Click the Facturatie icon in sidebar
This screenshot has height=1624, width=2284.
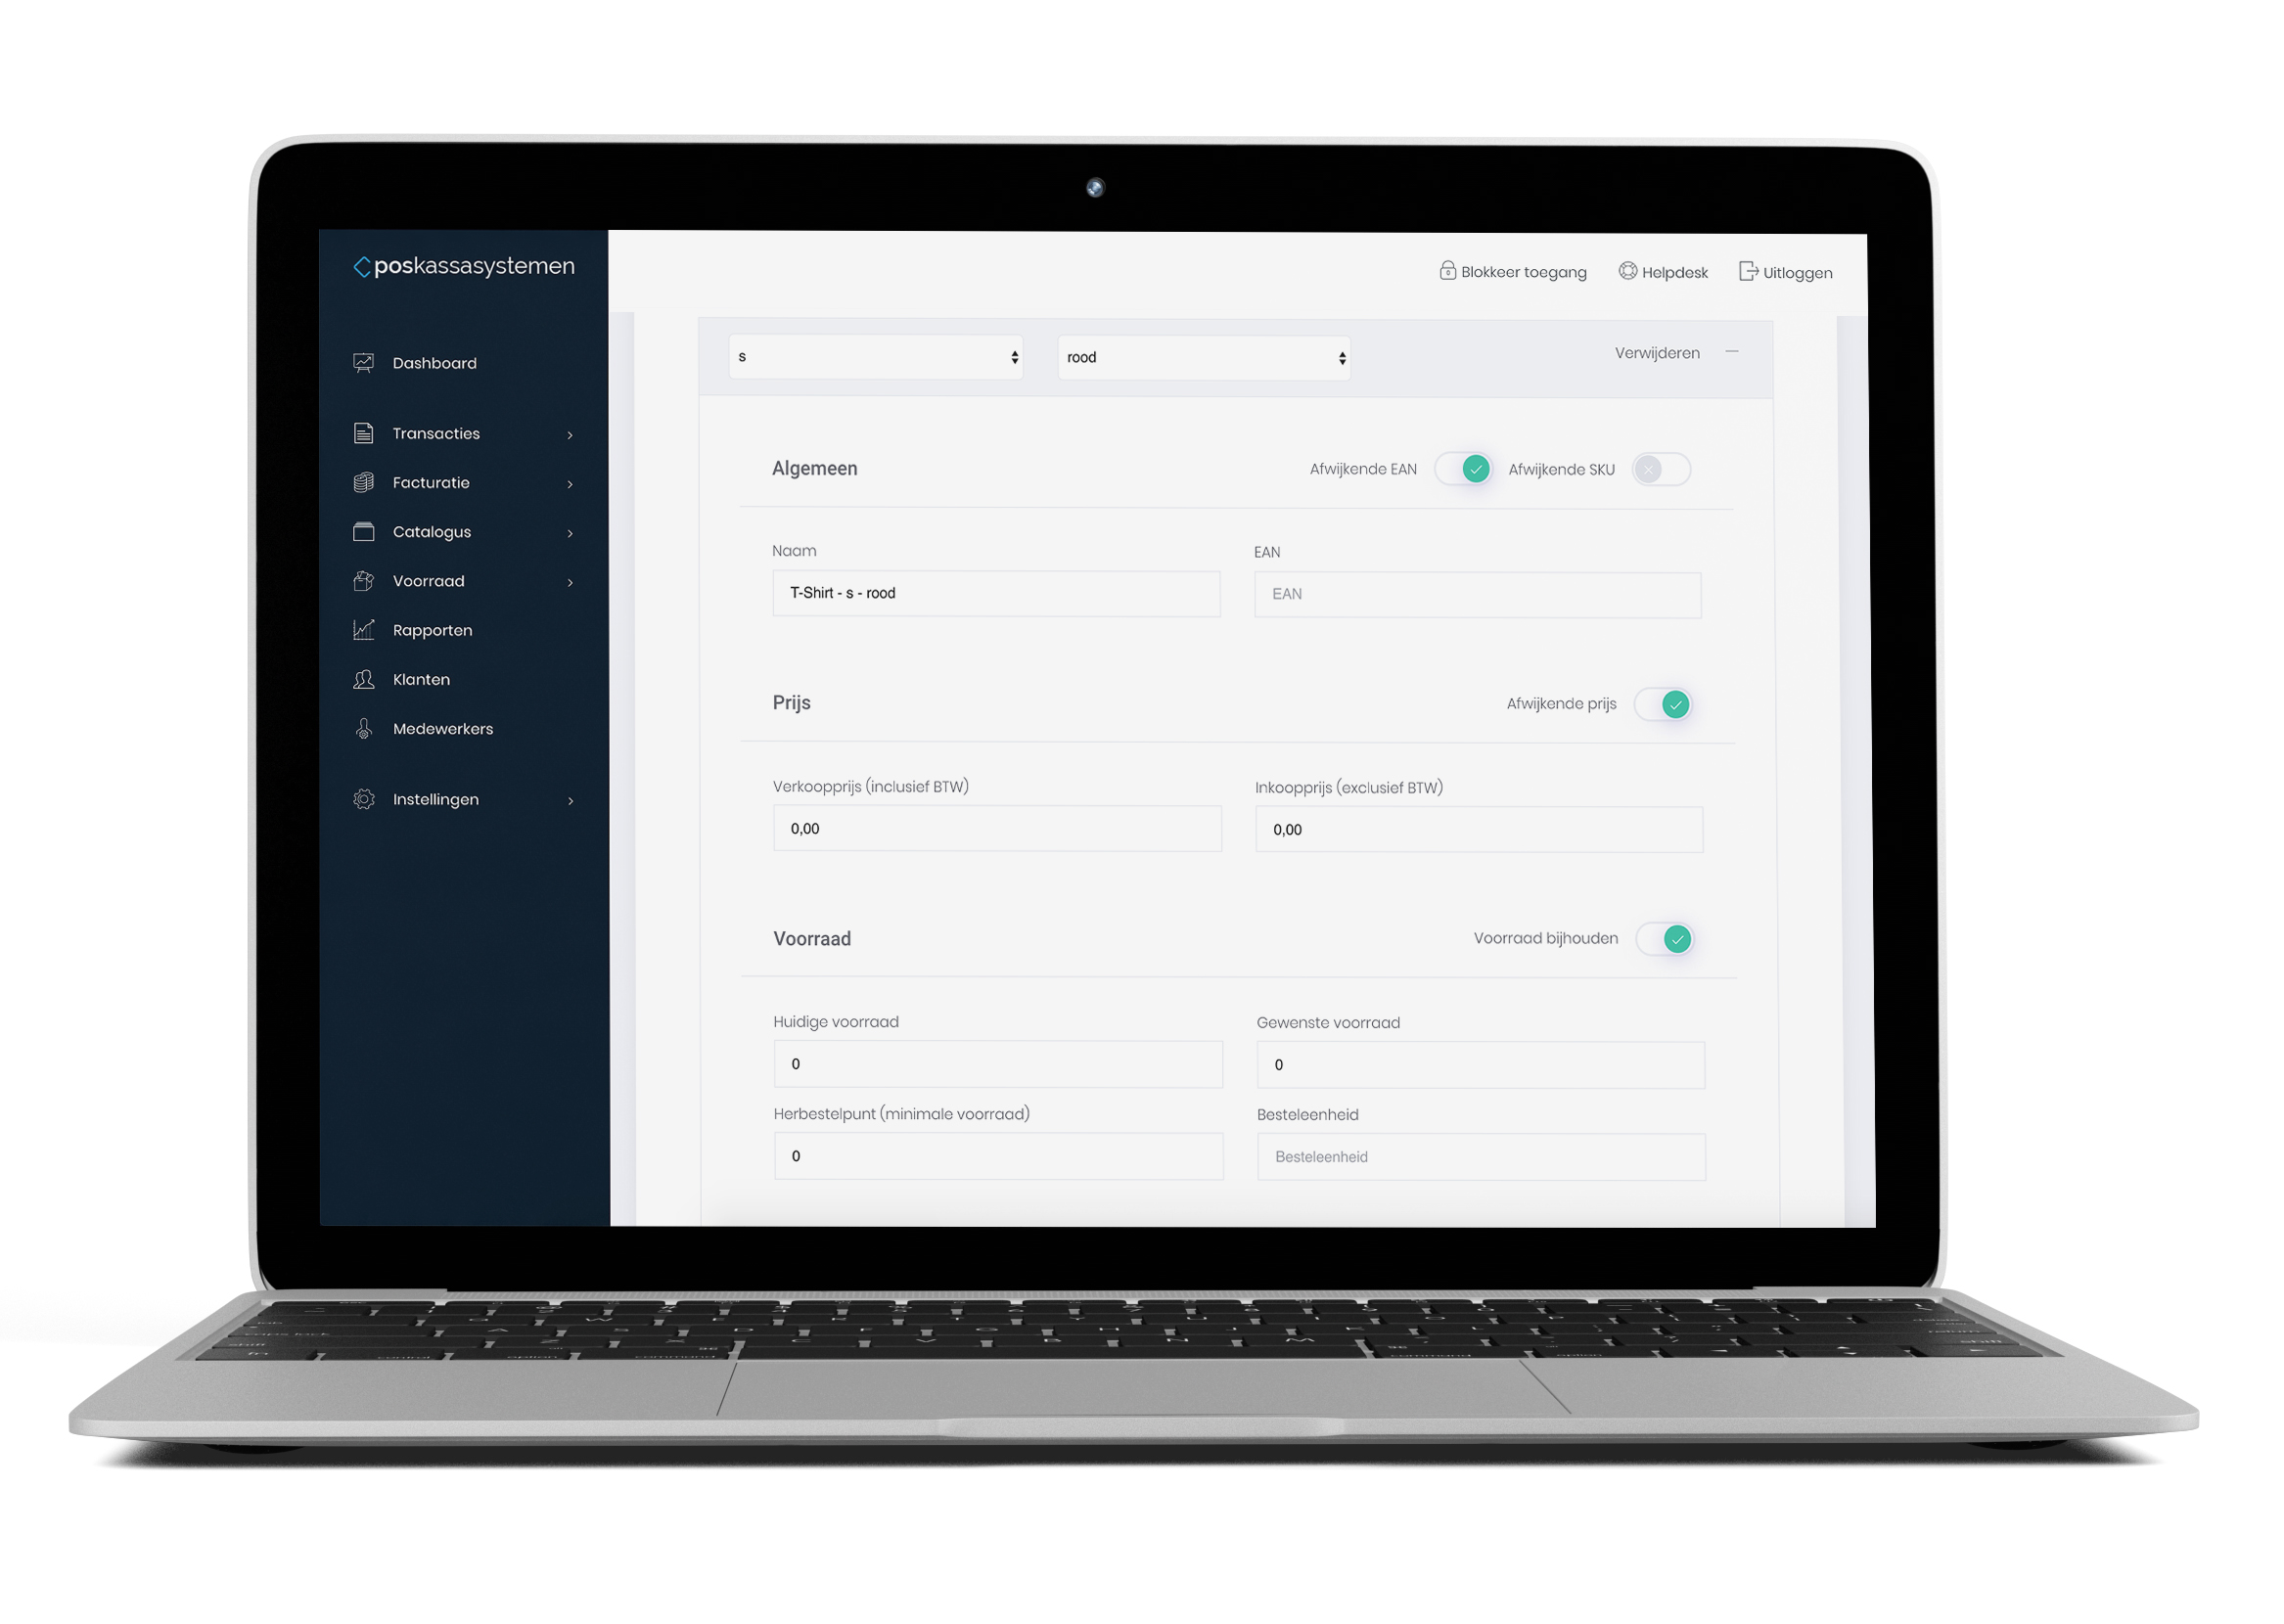pos(364,483)
